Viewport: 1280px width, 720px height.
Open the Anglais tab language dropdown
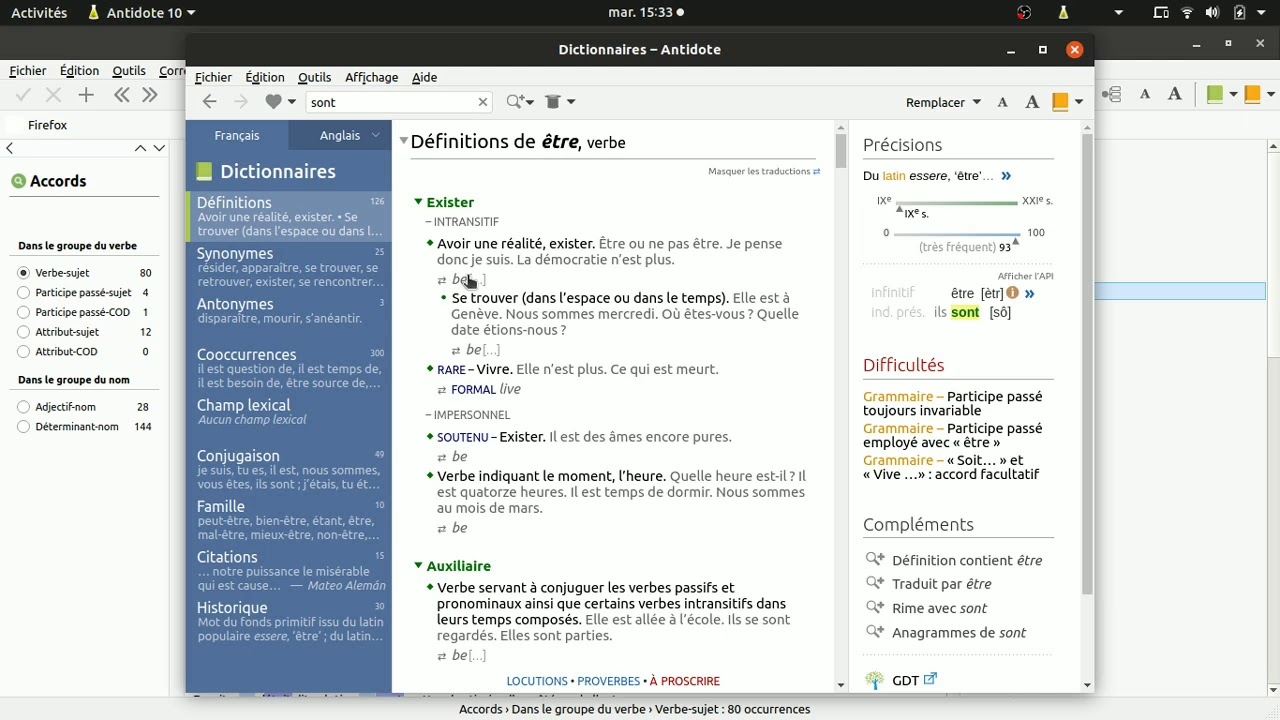(376, 135)
